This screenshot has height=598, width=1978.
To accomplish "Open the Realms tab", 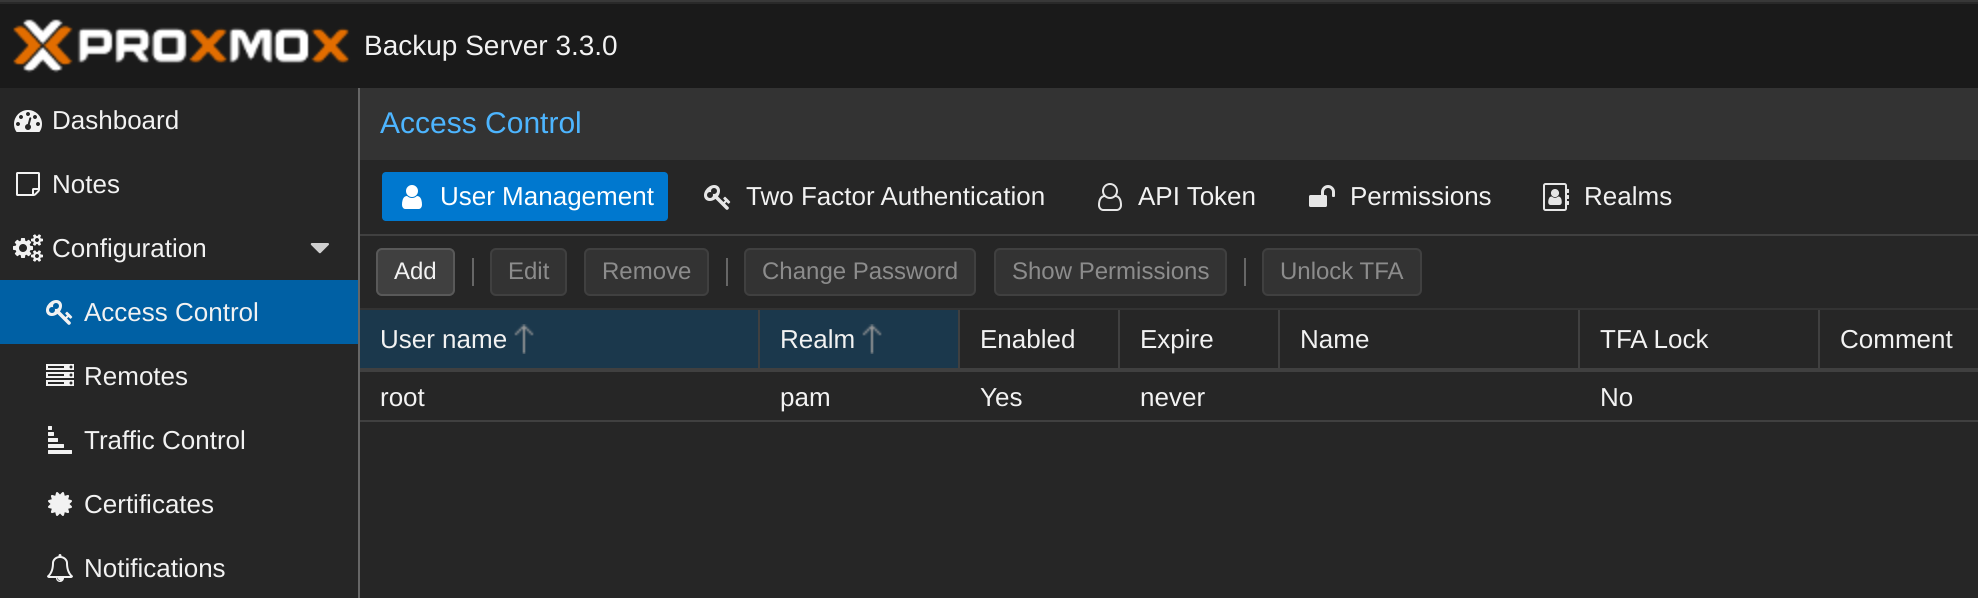I will pyautogui.click(x=1607, y=196).
